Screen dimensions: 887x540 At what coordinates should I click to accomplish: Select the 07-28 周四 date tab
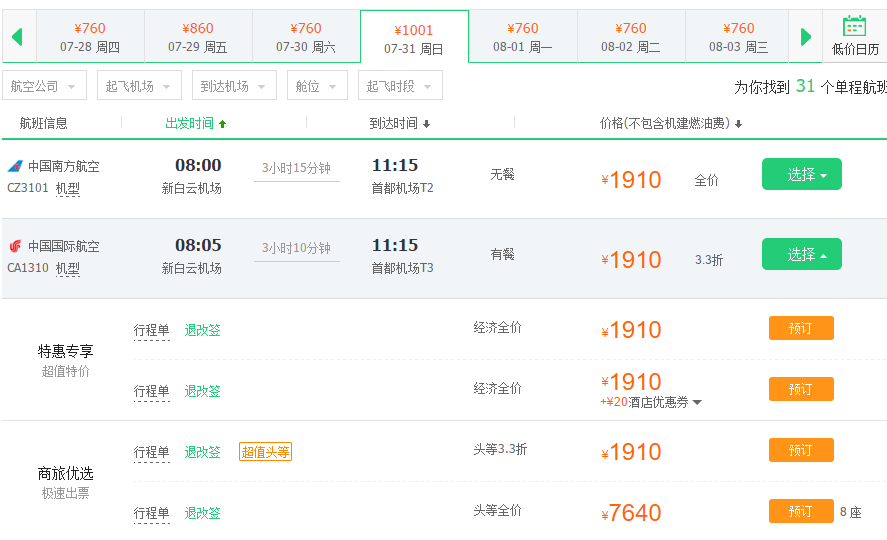pos(90,37)
